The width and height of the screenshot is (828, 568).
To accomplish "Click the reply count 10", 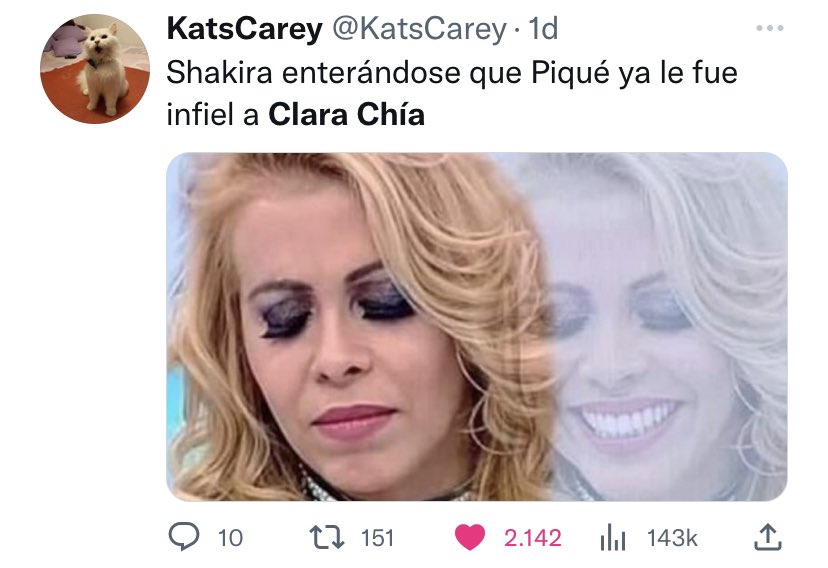I will pyautogui.click(x=230, y=538).
